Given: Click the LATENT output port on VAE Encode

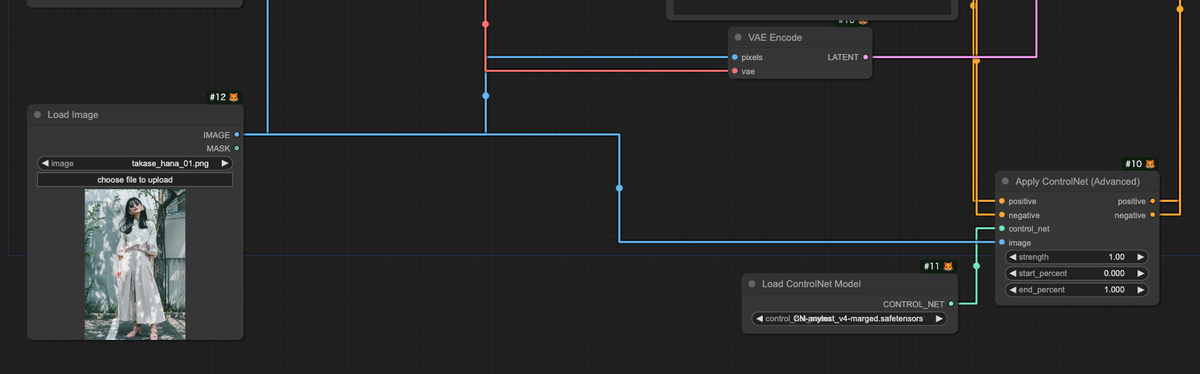Looking at the screenshot, I should pos(865,57).
